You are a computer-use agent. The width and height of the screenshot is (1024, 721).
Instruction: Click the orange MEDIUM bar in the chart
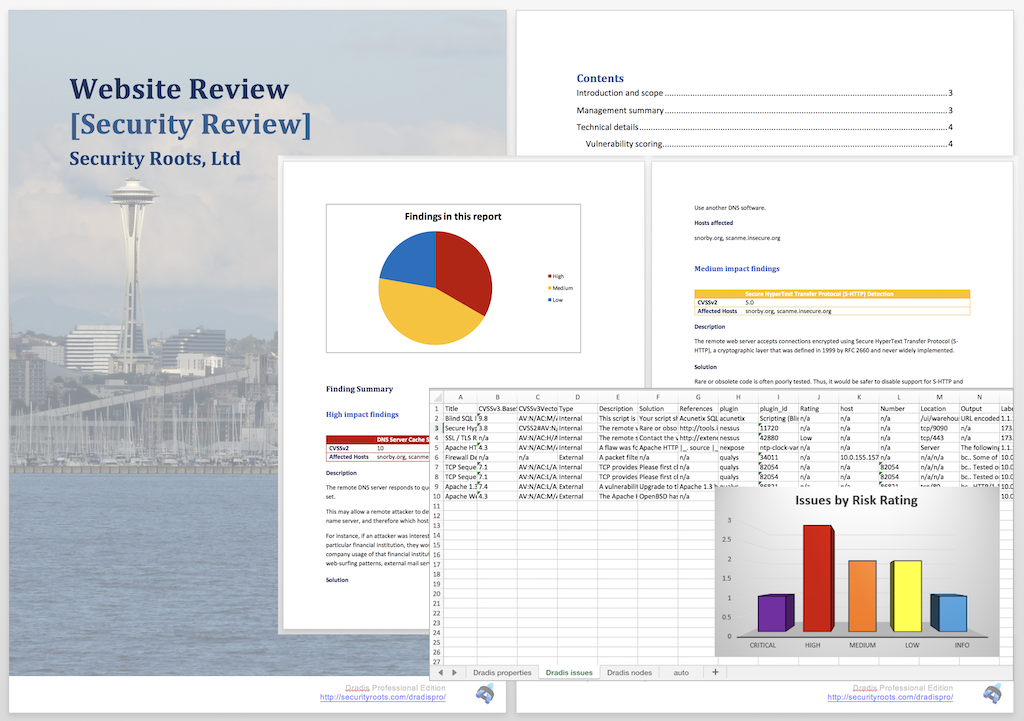862,596
